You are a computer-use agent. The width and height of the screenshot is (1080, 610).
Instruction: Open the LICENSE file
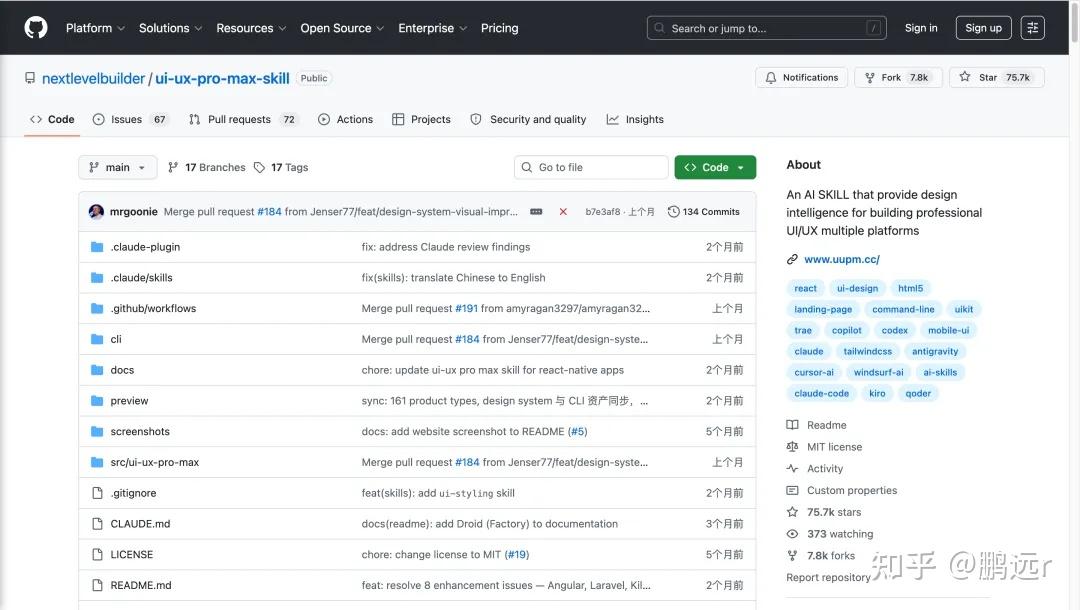(x=132, y=554)
